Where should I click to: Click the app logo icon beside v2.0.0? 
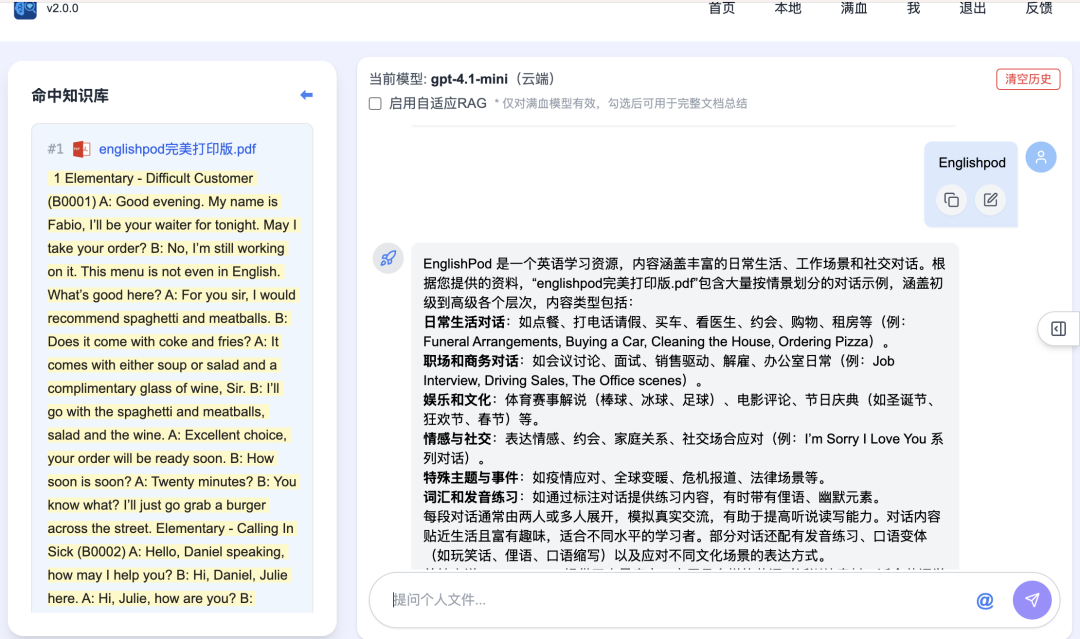(25, 10)
